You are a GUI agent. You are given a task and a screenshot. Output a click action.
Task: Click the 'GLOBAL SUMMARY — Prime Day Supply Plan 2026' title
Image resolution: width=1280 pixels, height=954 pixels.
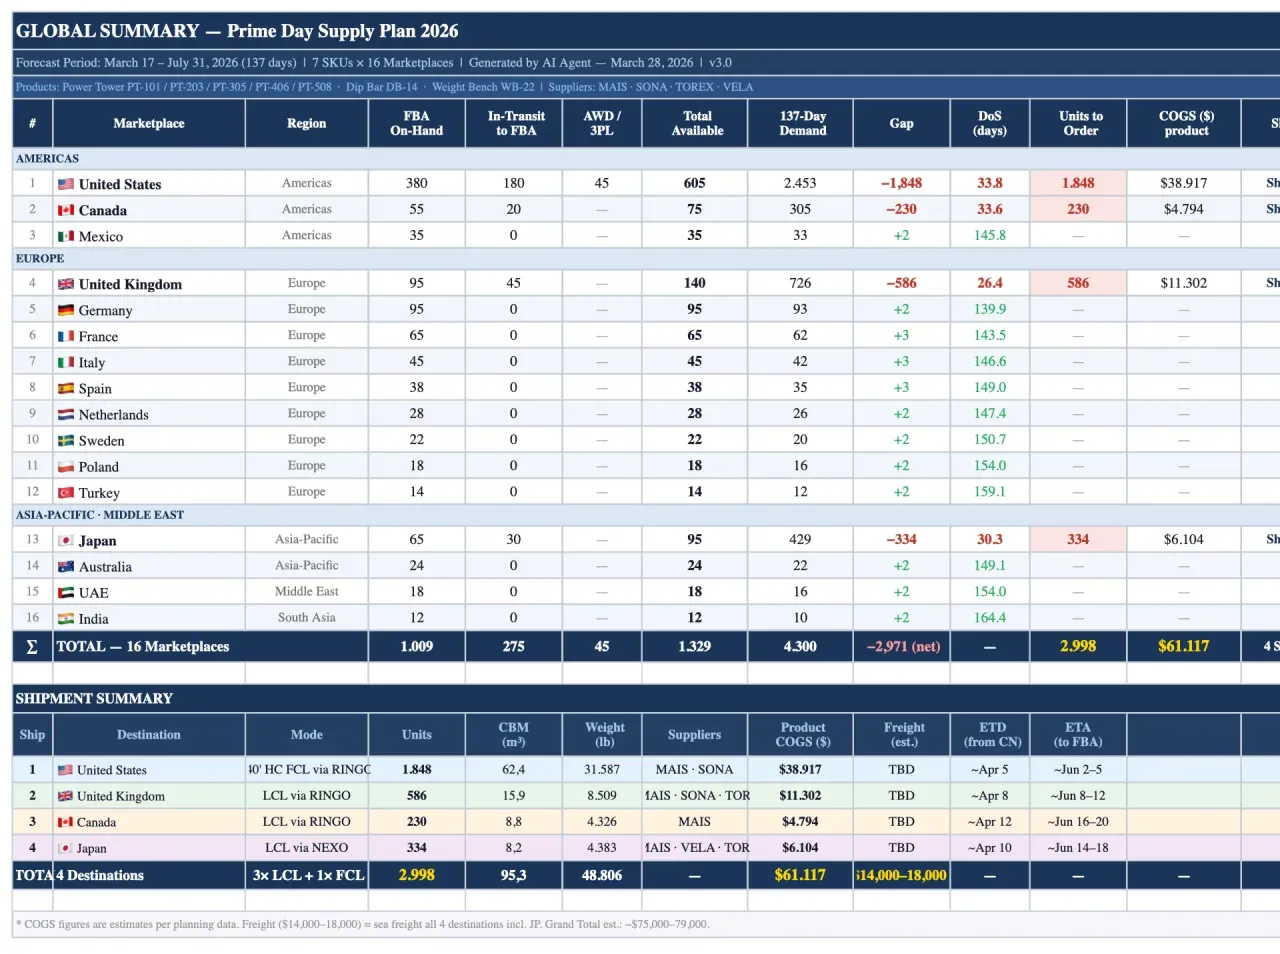click(x=238, y=31)
